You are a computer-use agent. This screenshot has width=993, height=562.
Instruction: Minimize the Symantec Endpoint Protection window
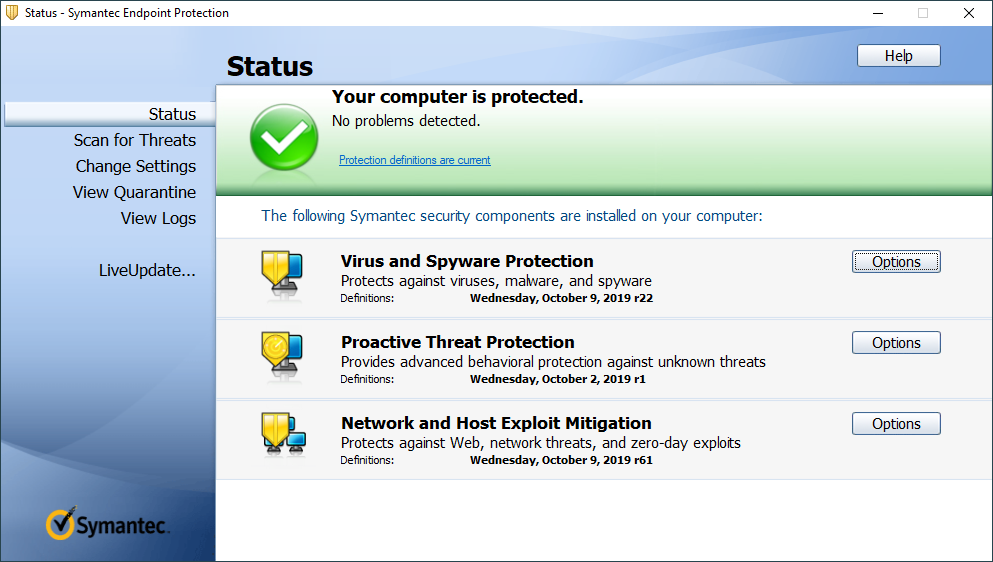tap(877, 13)
